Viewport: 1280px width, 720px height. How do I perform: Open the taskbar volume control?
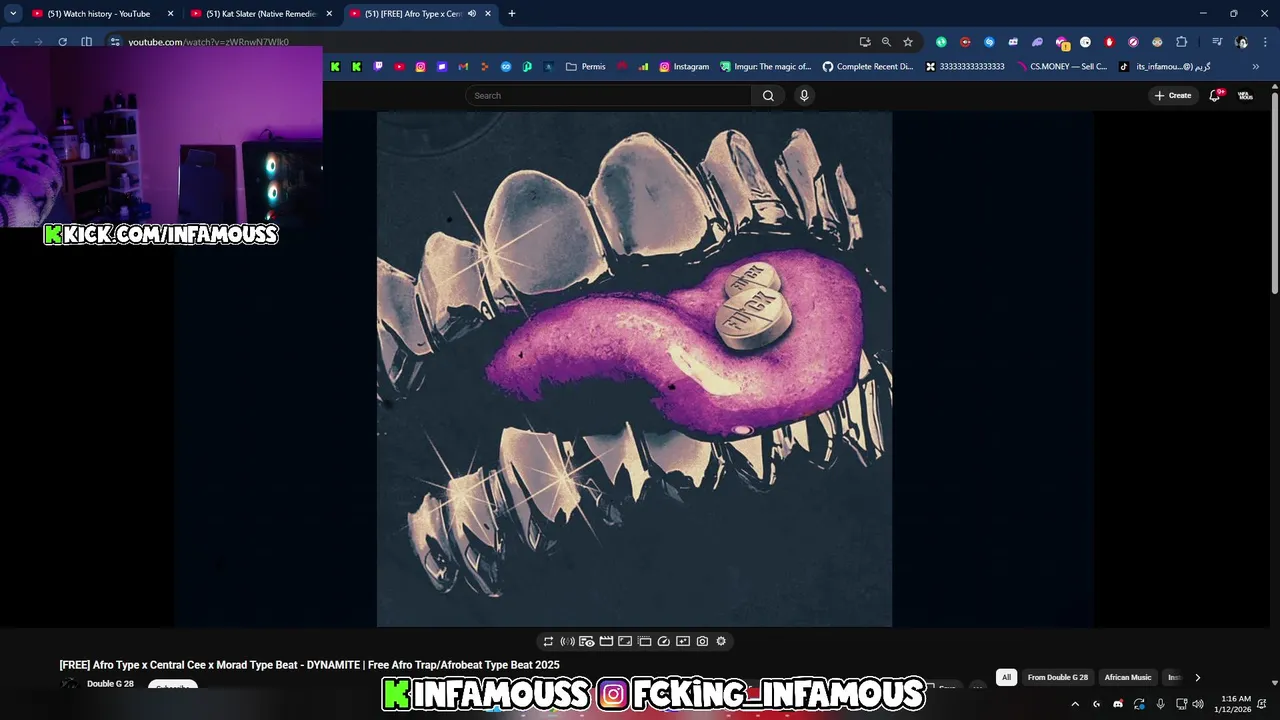[1197, 704]
